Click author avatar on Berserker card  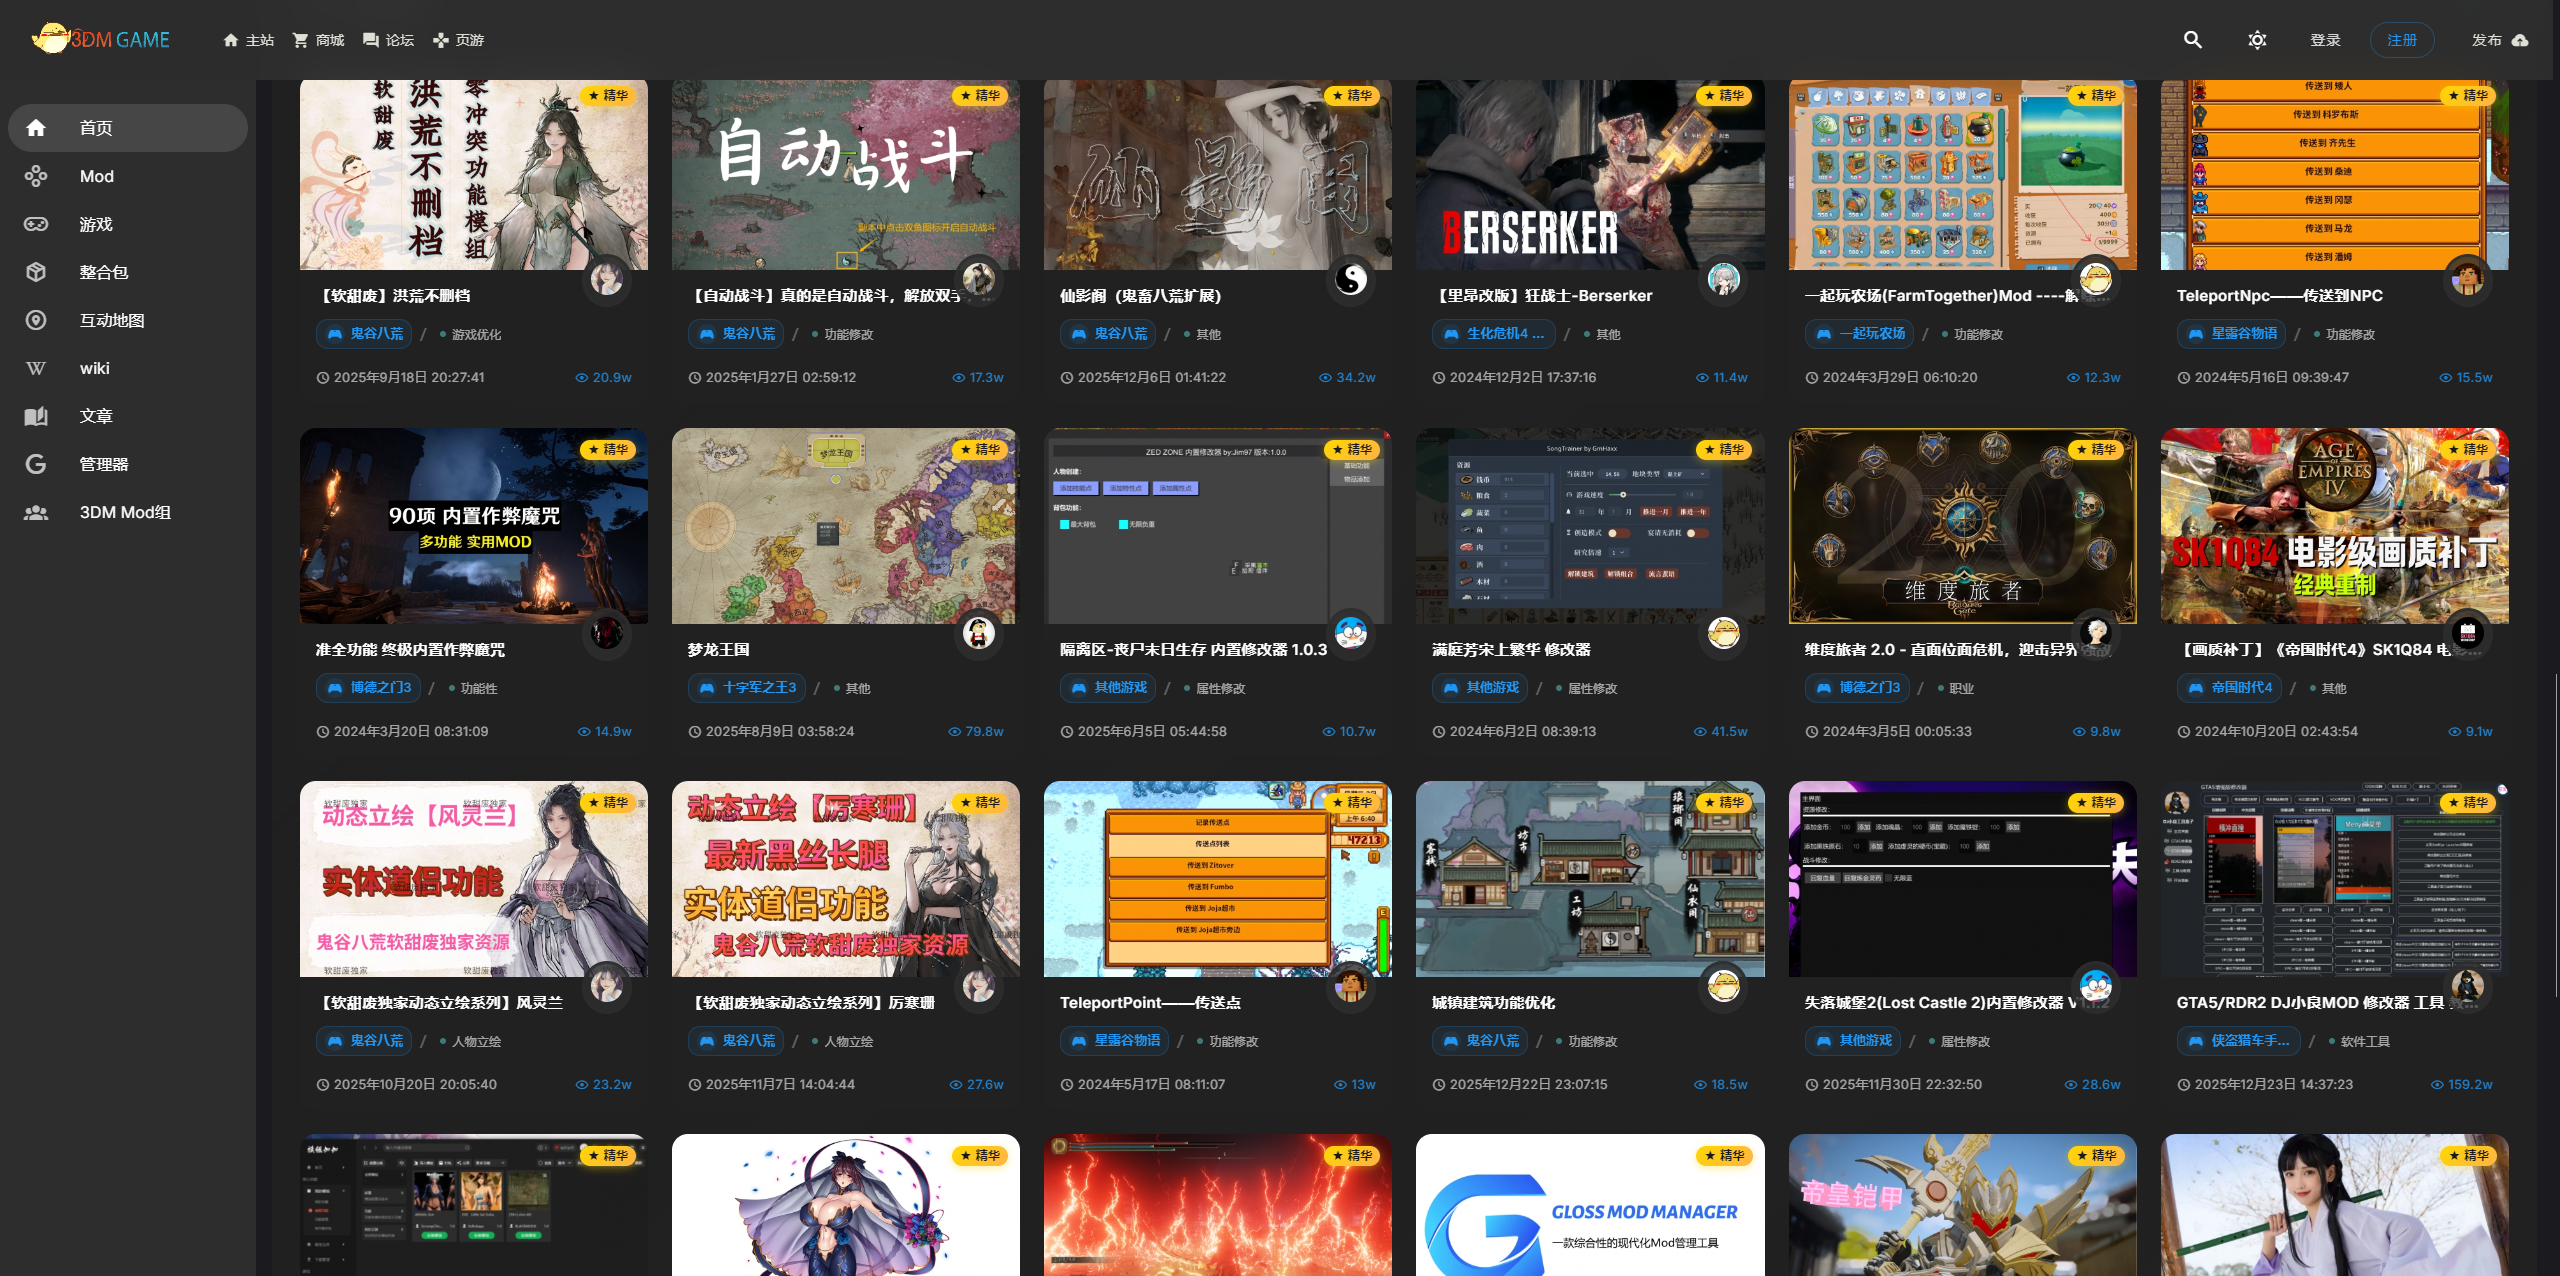(x=1723, y=280)
